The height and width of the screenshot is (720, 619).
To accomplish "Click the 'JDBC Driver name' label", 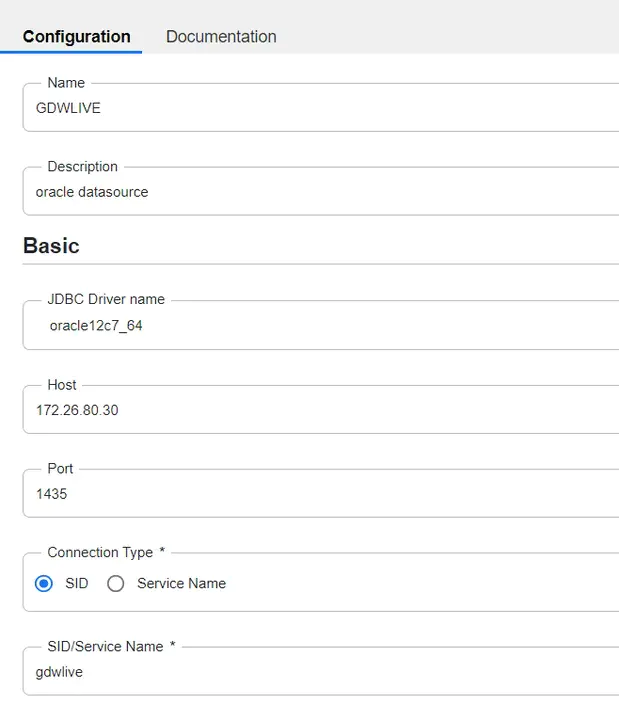I will click(106, 299).
